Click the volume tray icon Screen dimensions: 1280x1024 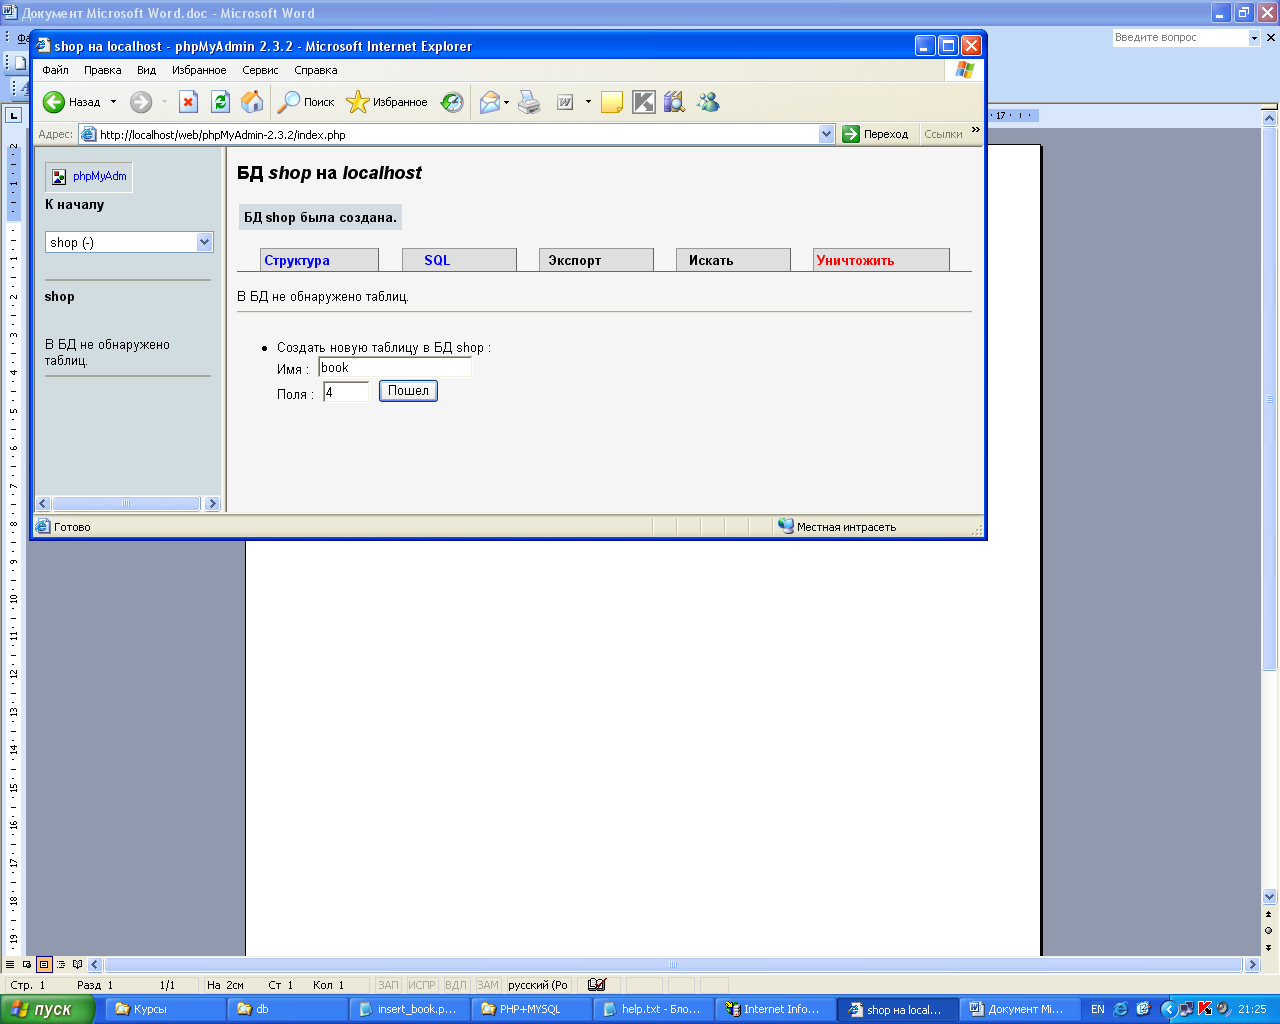point(1222,1009)
